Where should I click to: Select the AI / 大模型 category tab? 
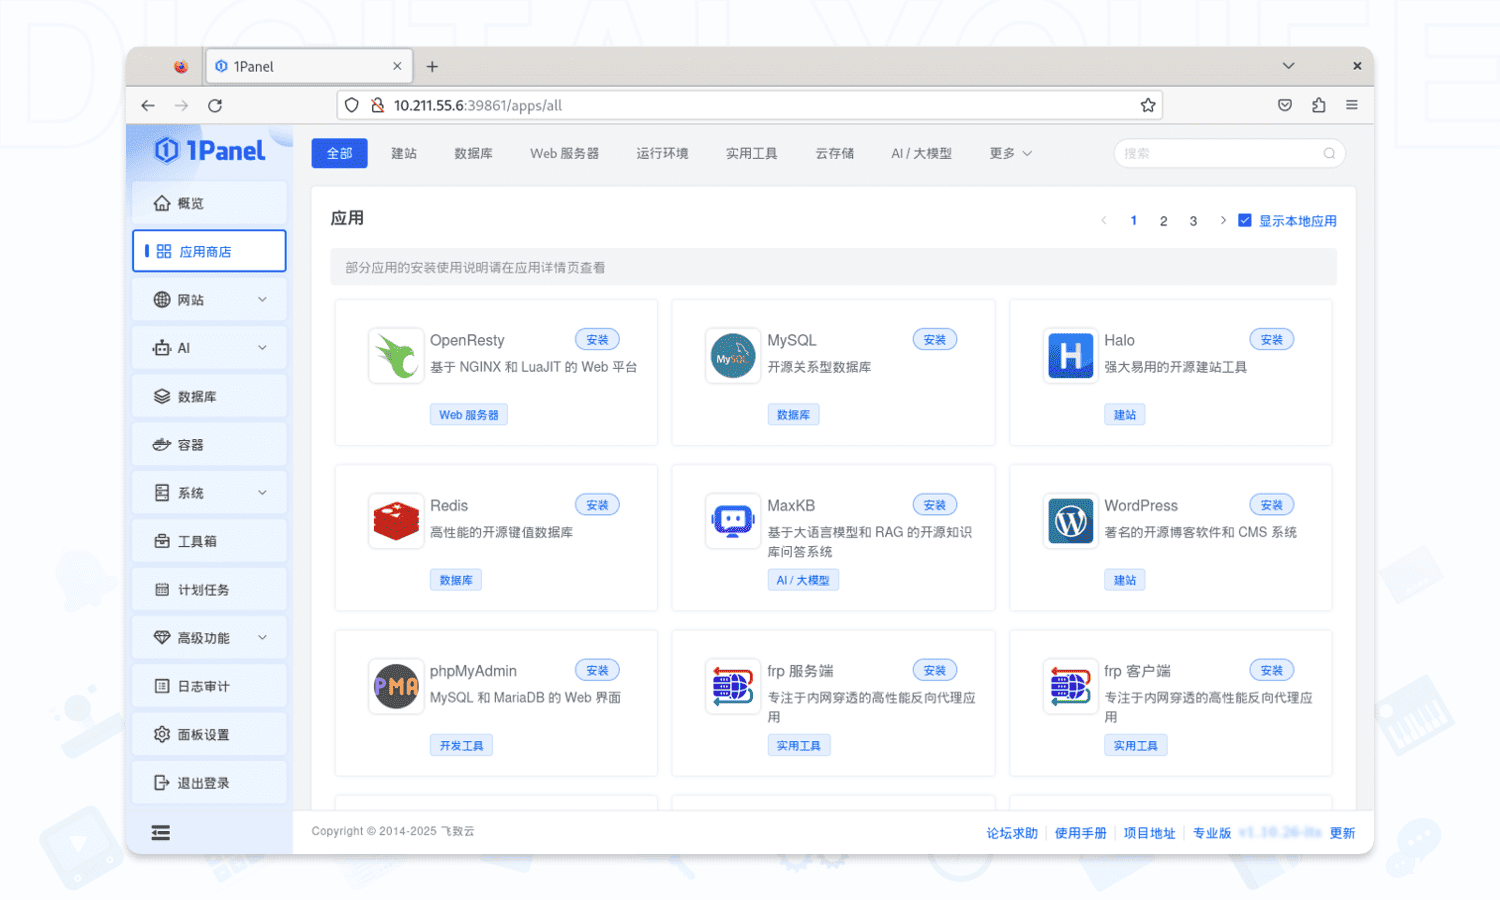coord(921,153)
